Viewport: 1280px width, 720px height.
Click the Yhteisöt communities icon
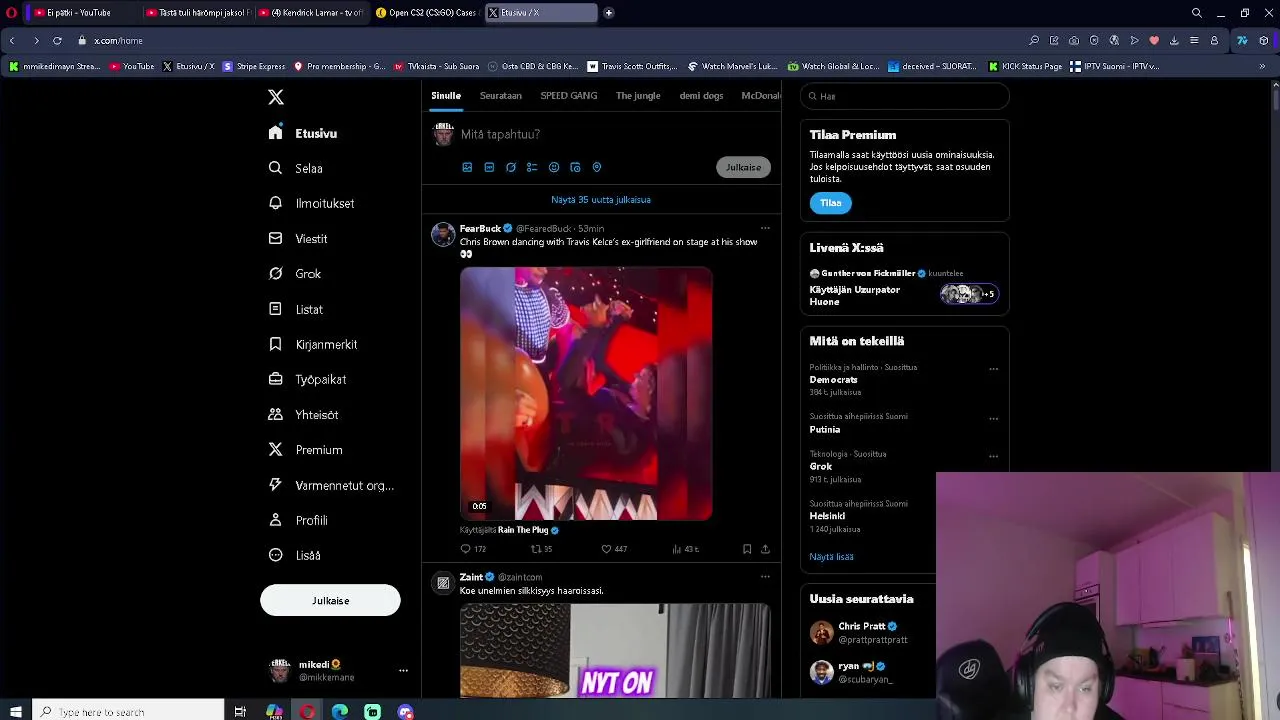click(275, 414)
